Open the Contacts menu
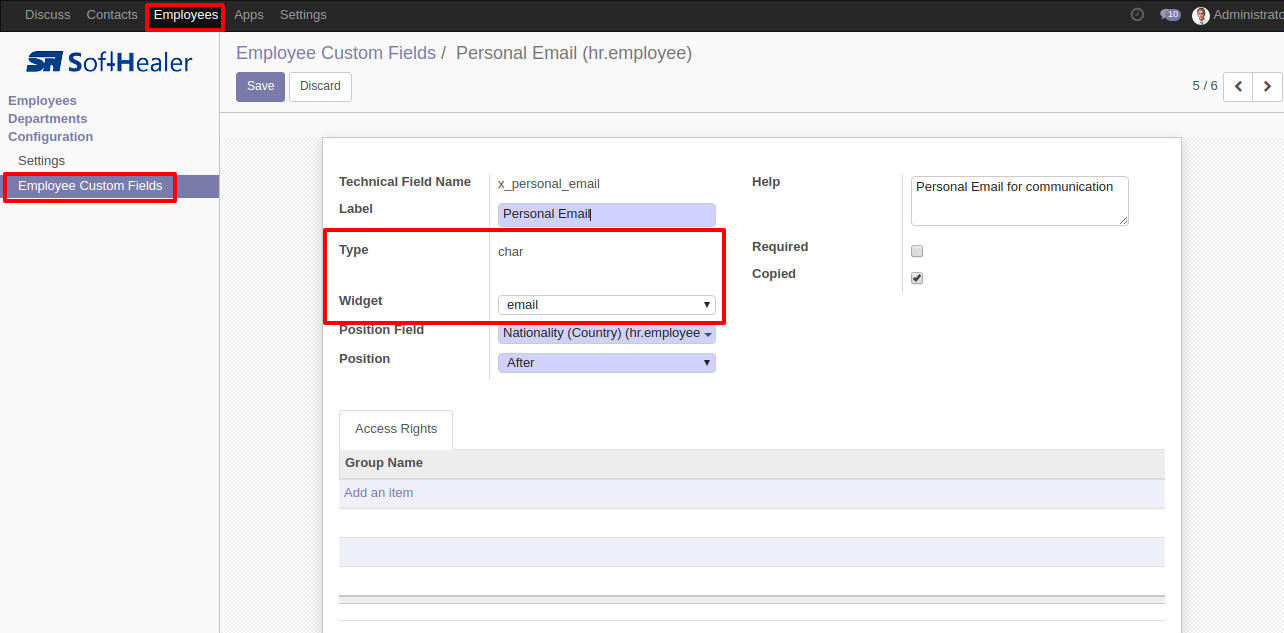 (112, 15)
